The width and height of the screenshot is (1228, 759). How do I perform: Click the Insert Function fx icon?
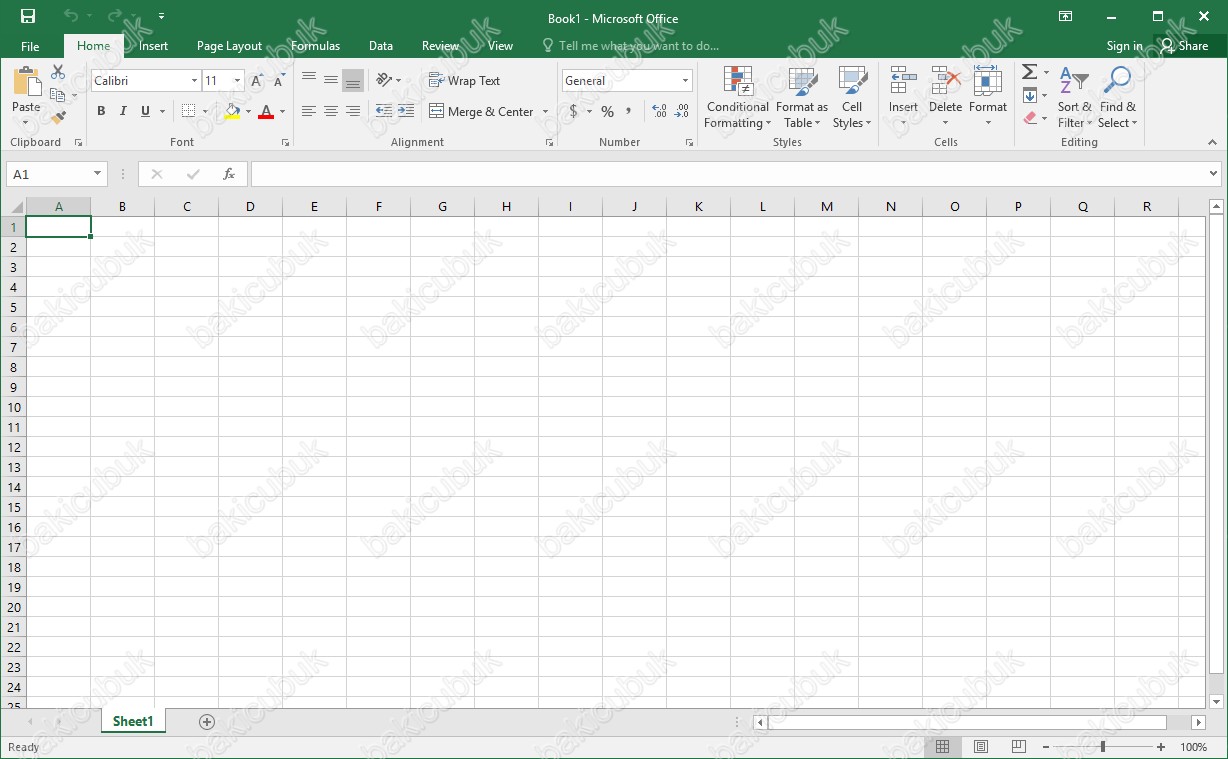228,174
